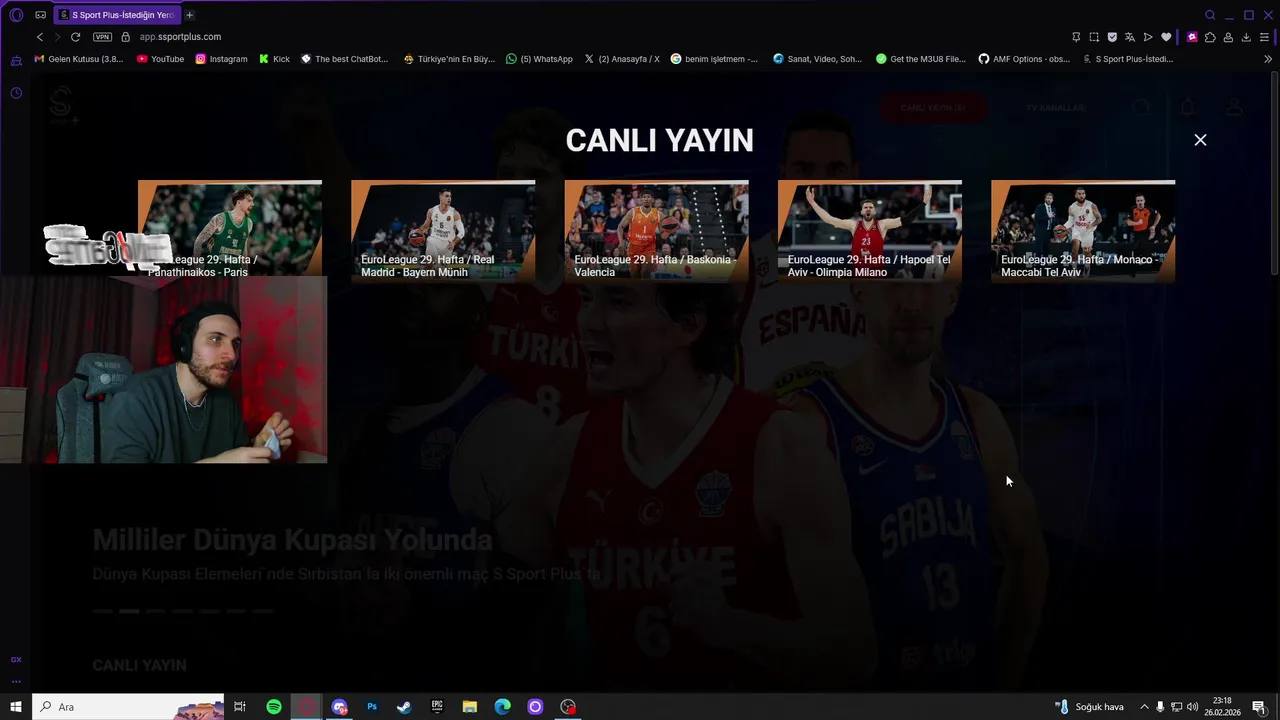Screen dimensions: 1280x720
Task: Open Spotify from the taskbar
Action: tap(274, 707)
